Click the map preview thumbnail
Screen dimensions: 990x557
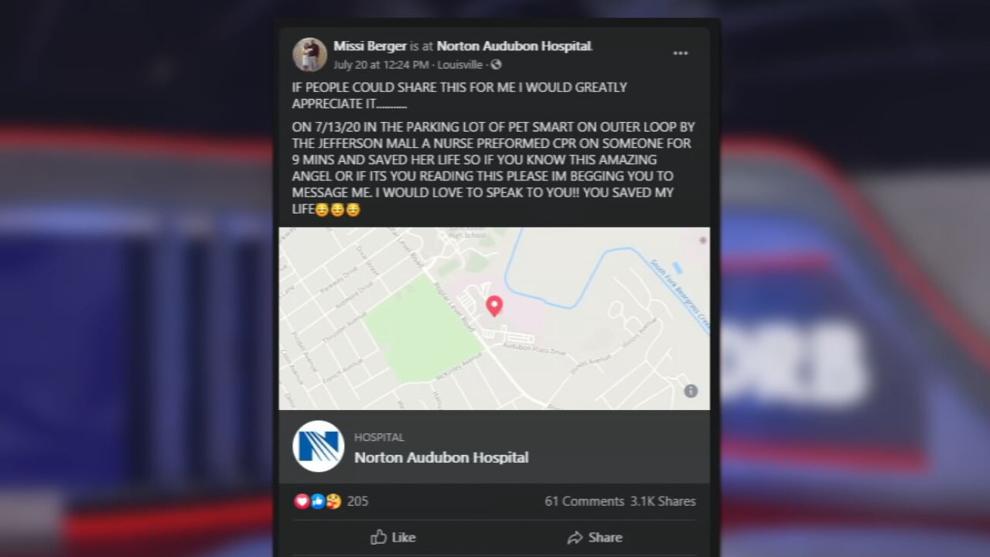(x=494, y=318)
